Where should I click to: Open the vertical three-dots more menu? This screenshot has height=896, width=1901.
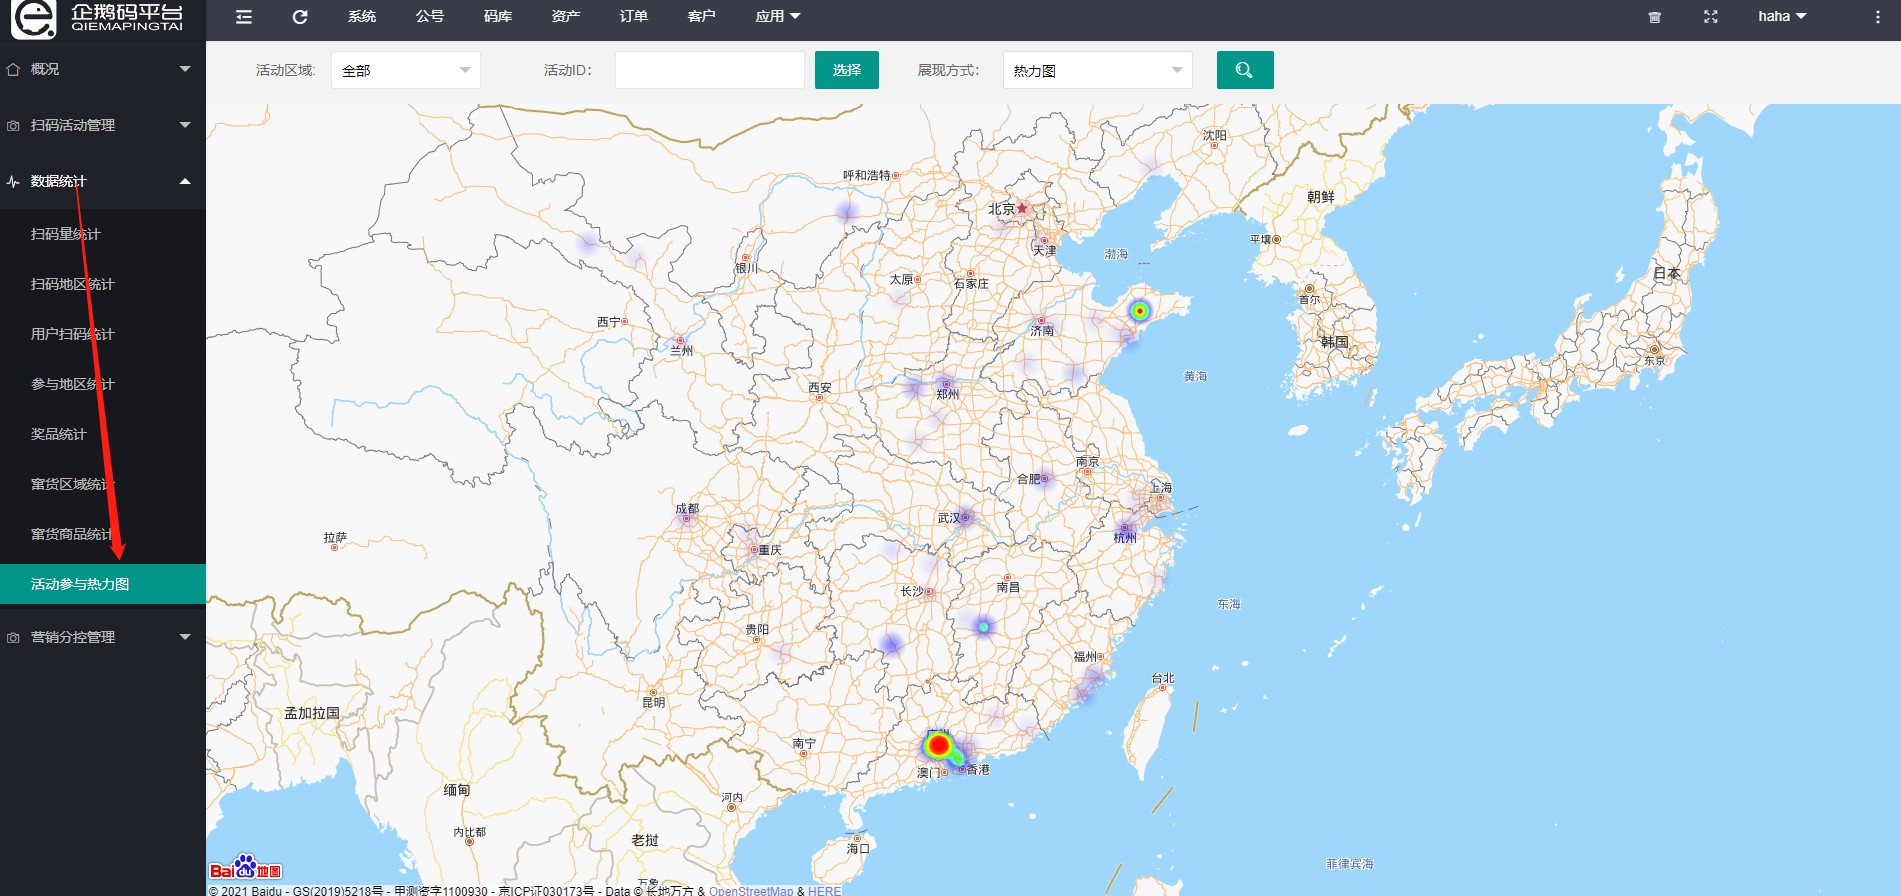pyautogui.click(x=1878, y=17)
